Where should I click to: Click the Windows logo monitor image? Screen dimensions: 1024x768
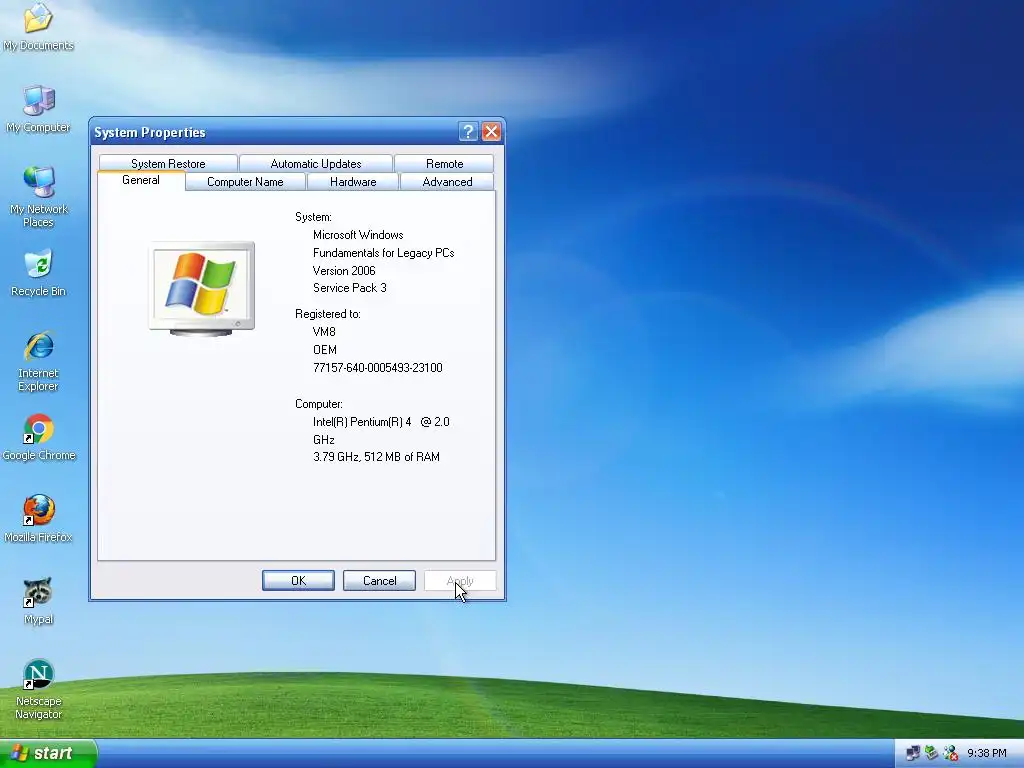202,288
